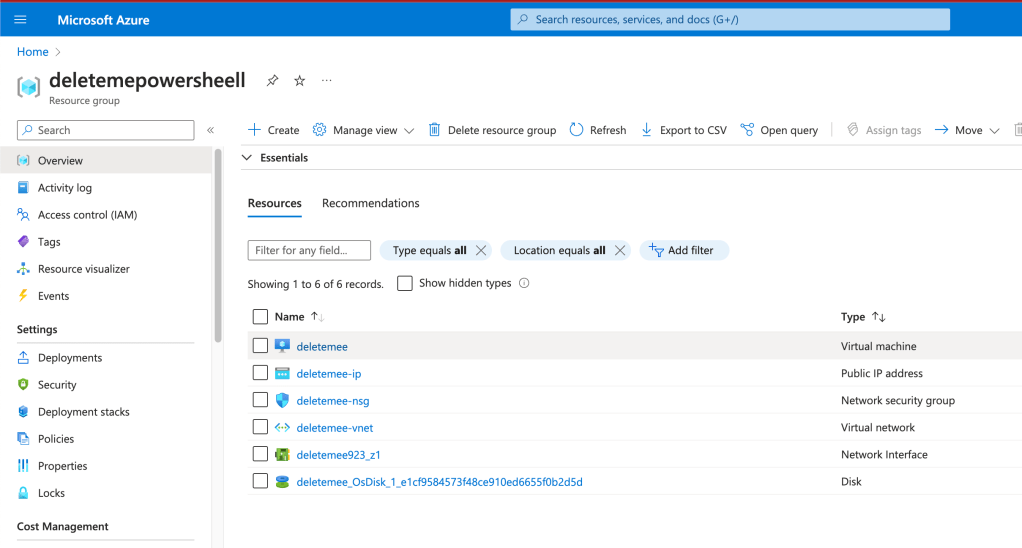Click Delete resource group
This screenshot has height=548, width=1022.
point(492,130)
